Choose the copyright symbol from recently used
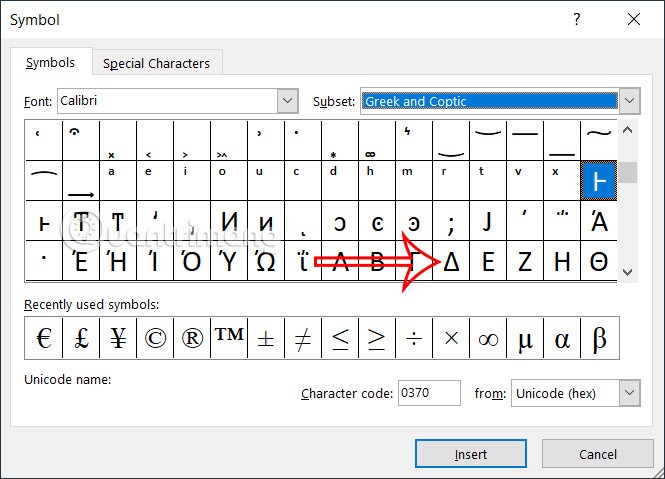The image size is (665, 479). (155, 338)
